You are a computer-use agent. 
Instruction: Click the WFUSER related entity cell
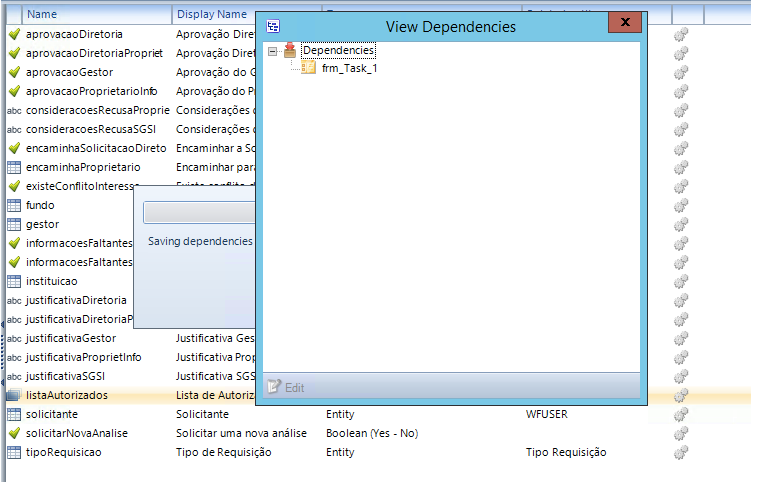click(x=547, y=414)
